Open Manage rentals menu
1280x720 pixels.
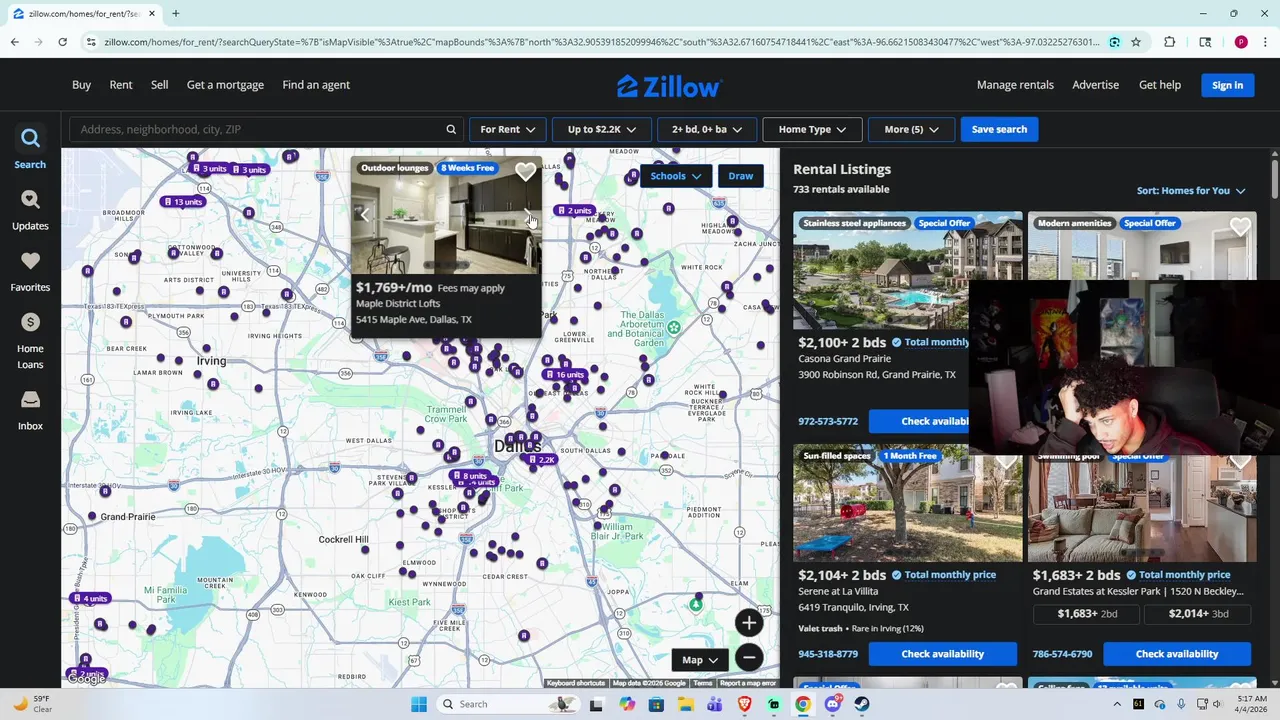coord(1015,85)
